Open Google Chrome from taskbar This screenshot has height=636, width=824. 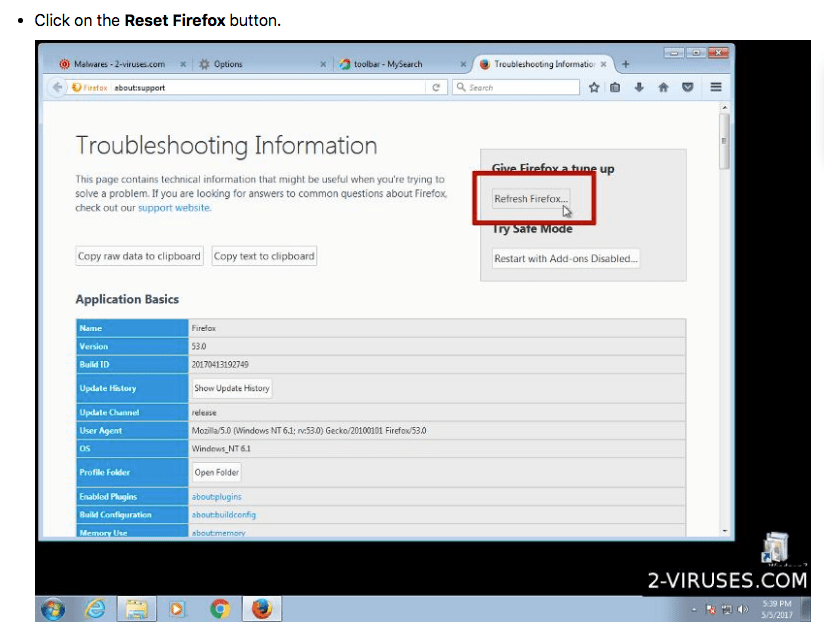pyautogui.click(x=220, y=609)
